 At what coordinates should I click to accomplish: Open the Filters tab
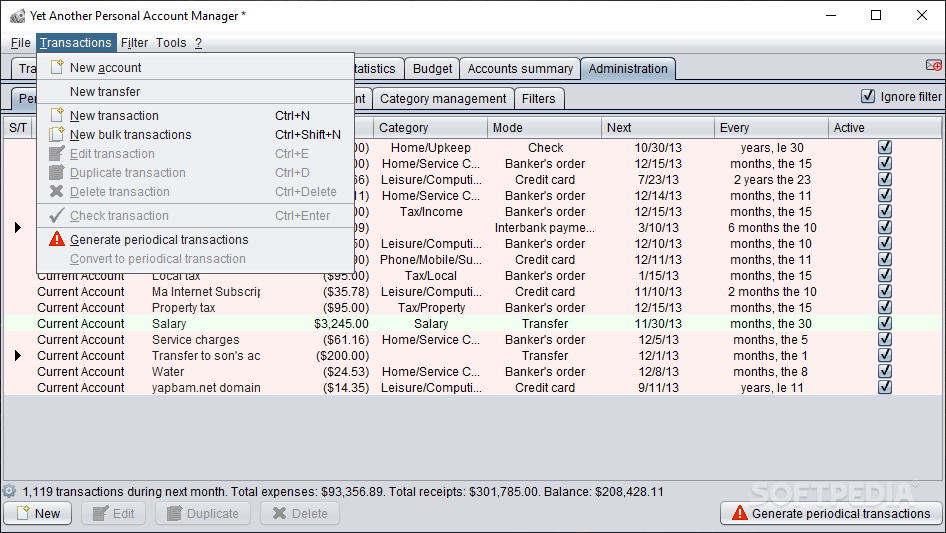tap(539, 98)
